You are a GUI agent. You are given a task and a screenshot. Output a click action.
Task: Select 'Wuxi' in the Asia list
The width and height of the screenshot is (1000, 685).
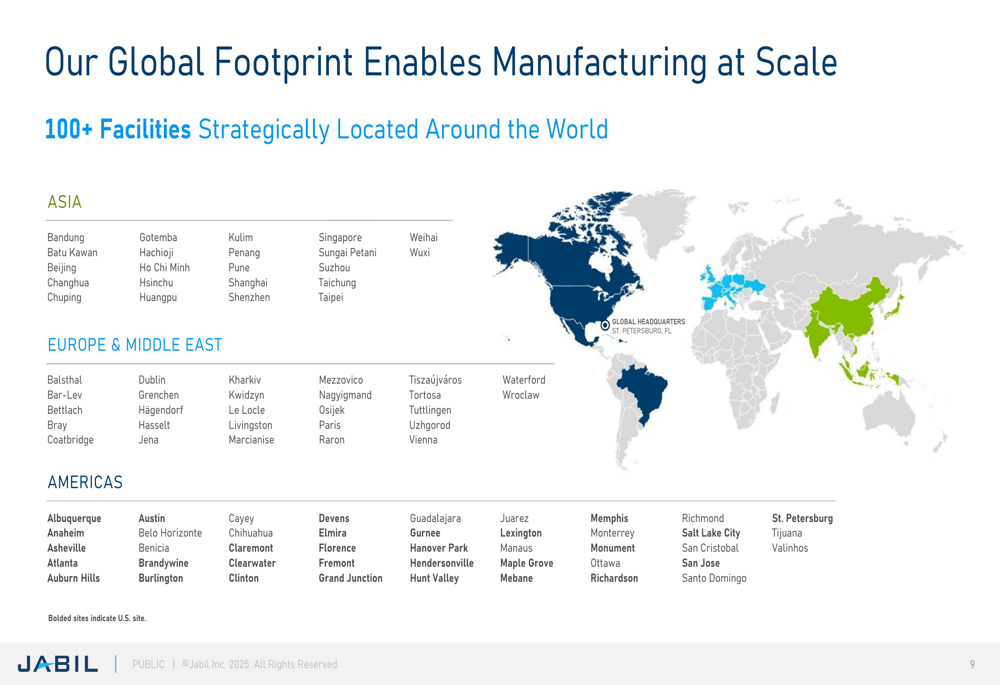(x=420, y=253)
